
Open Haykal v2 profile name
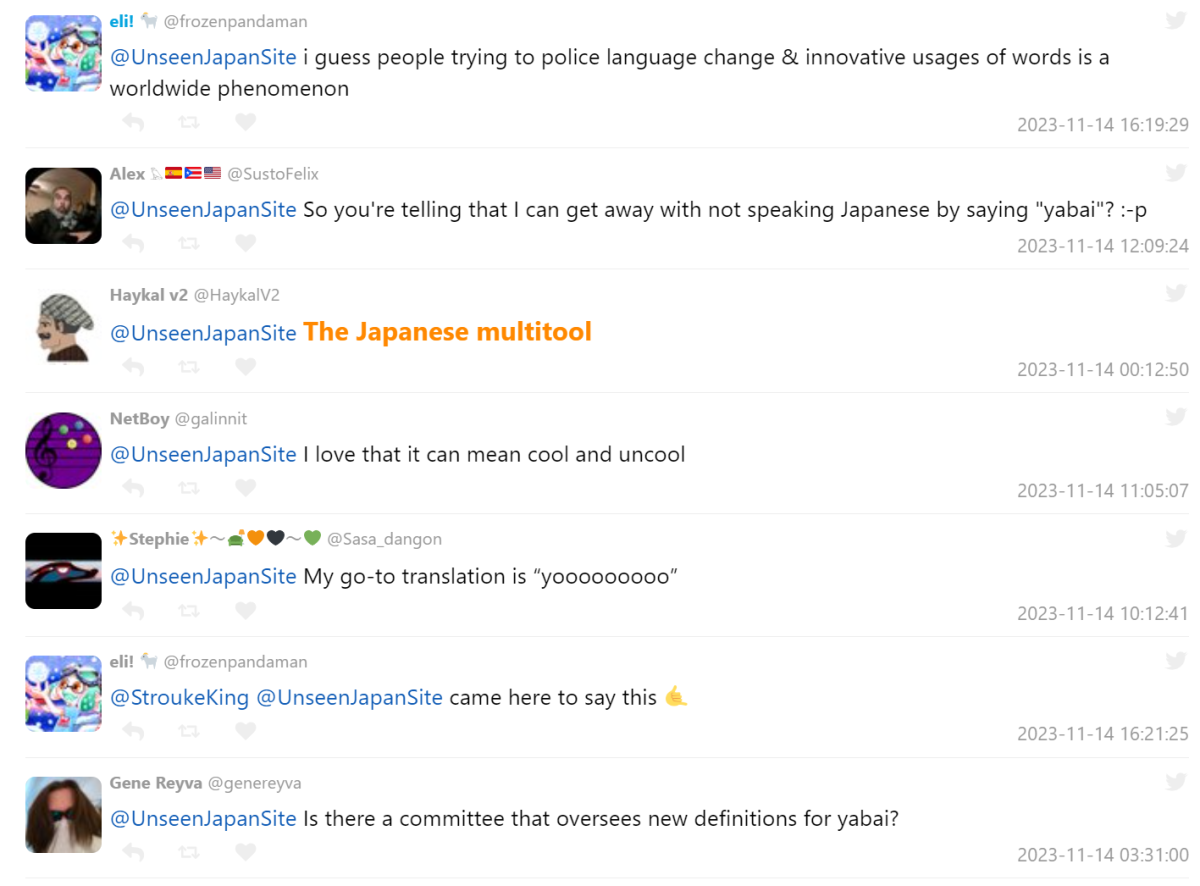[148, 295]
